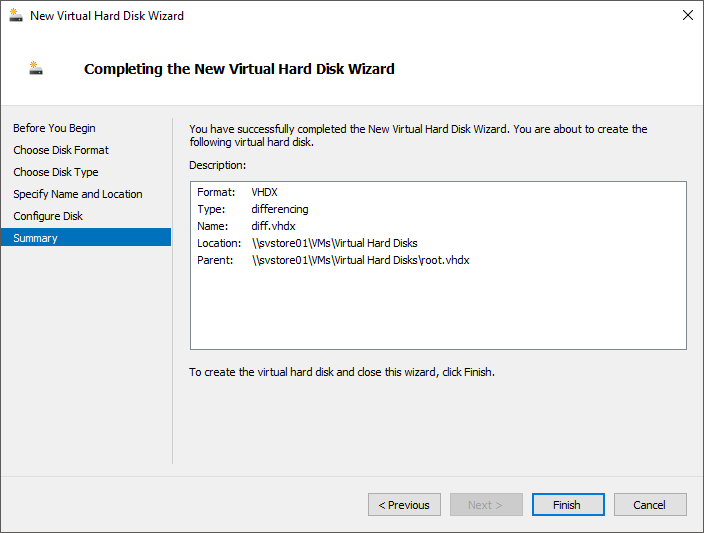Click the Name diff.vhdx entry
The height and width of the screenshot is (533, 704).
click(x=246, y=226)
